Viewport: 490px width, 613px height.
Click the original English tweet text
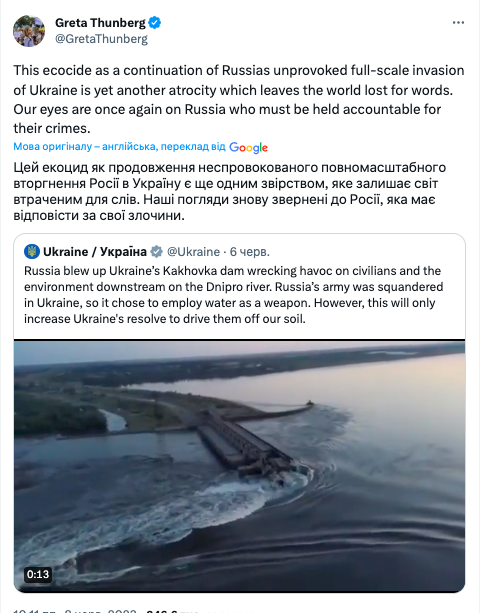(x=239, y=99)
